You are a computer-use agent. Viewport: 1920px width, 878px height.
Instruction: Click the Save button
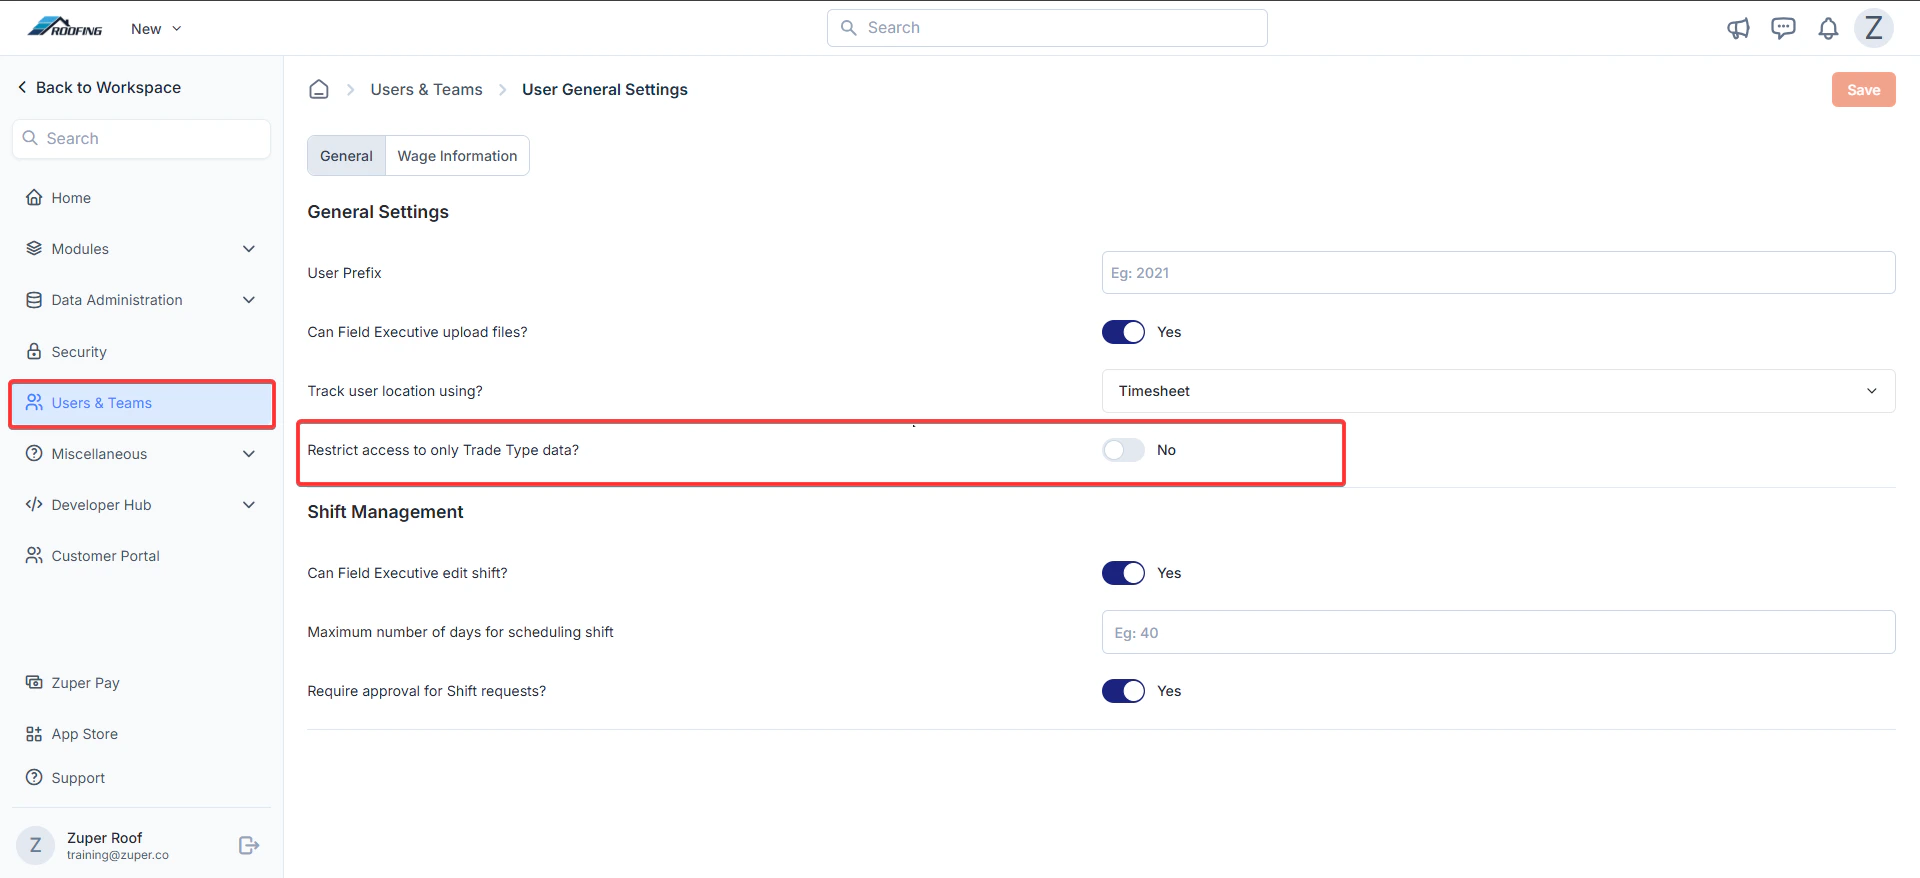coord(1863,89)
